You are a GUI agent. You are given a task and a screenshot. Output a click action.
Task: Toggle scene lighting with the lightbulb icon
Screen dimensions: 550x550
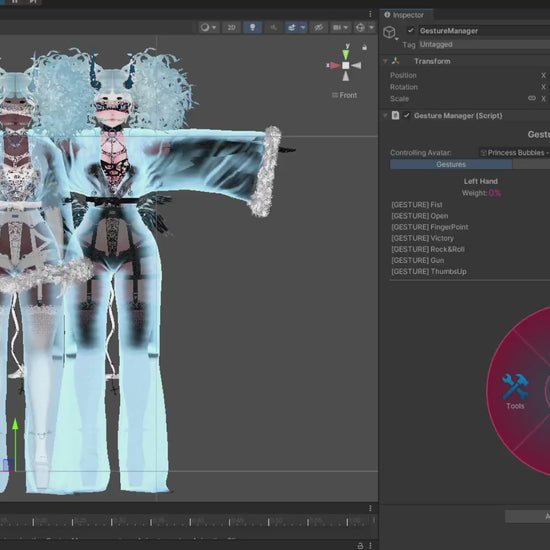pos(253,27)
